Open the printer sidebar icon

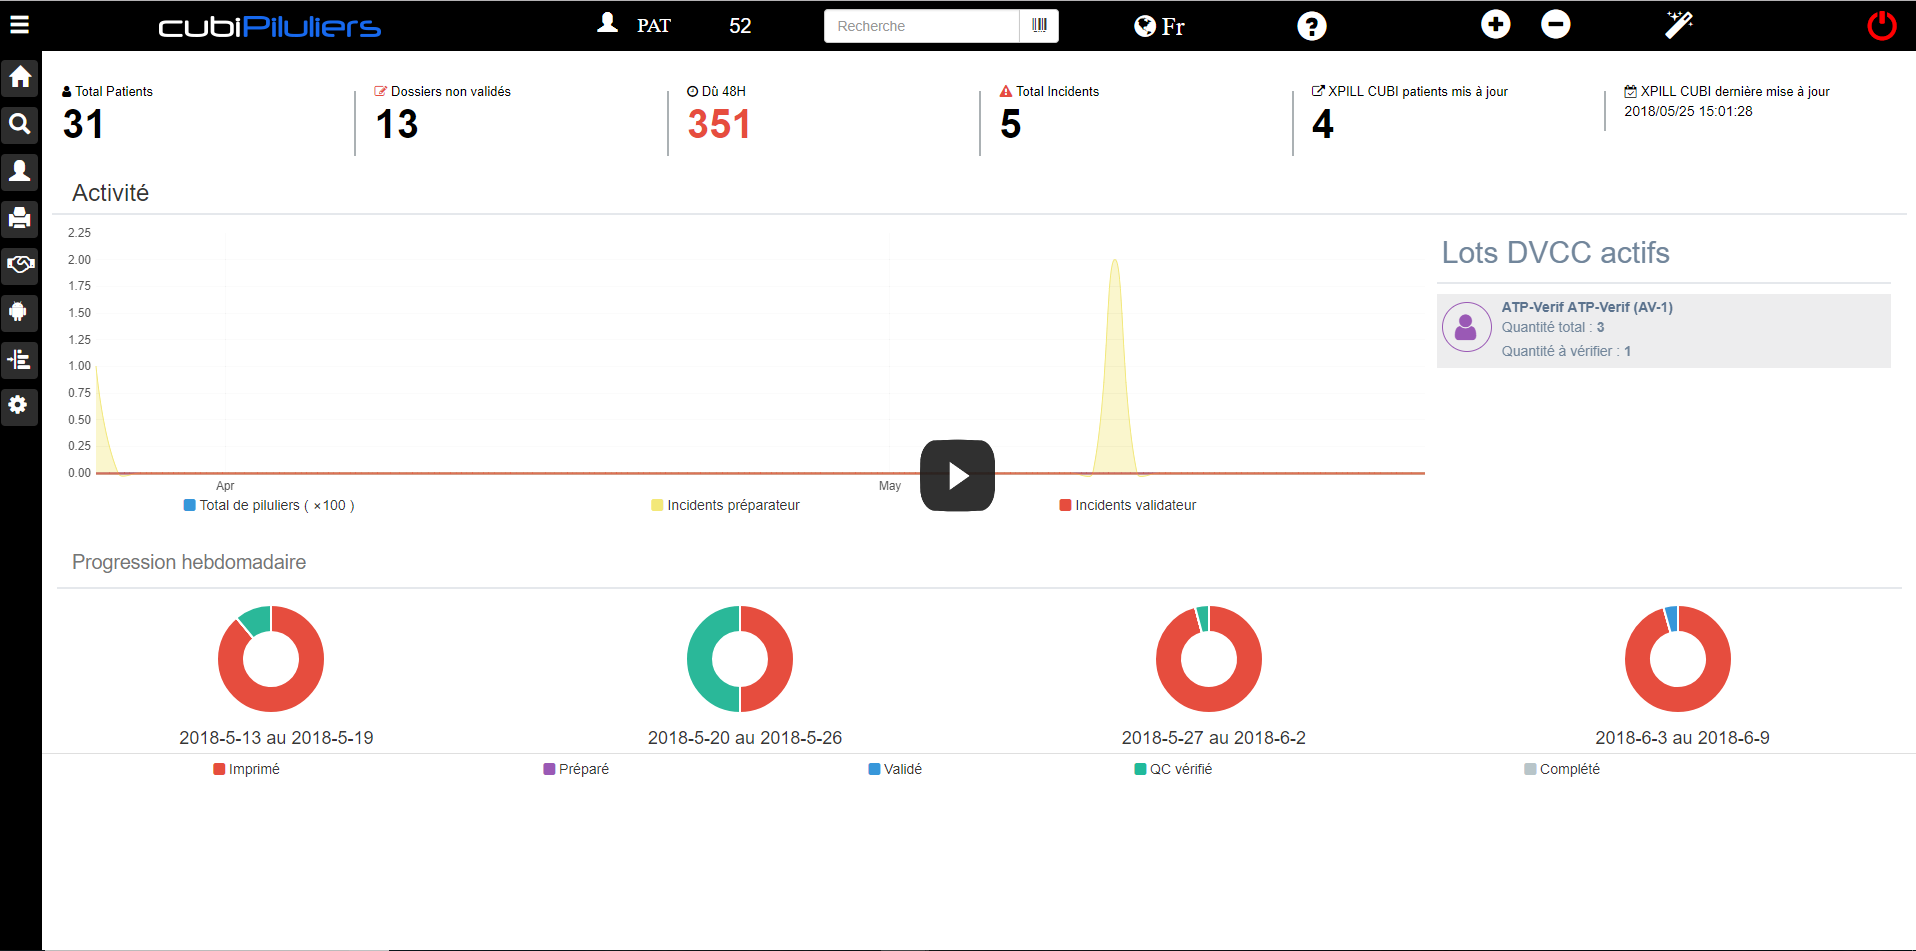[20, 218]
